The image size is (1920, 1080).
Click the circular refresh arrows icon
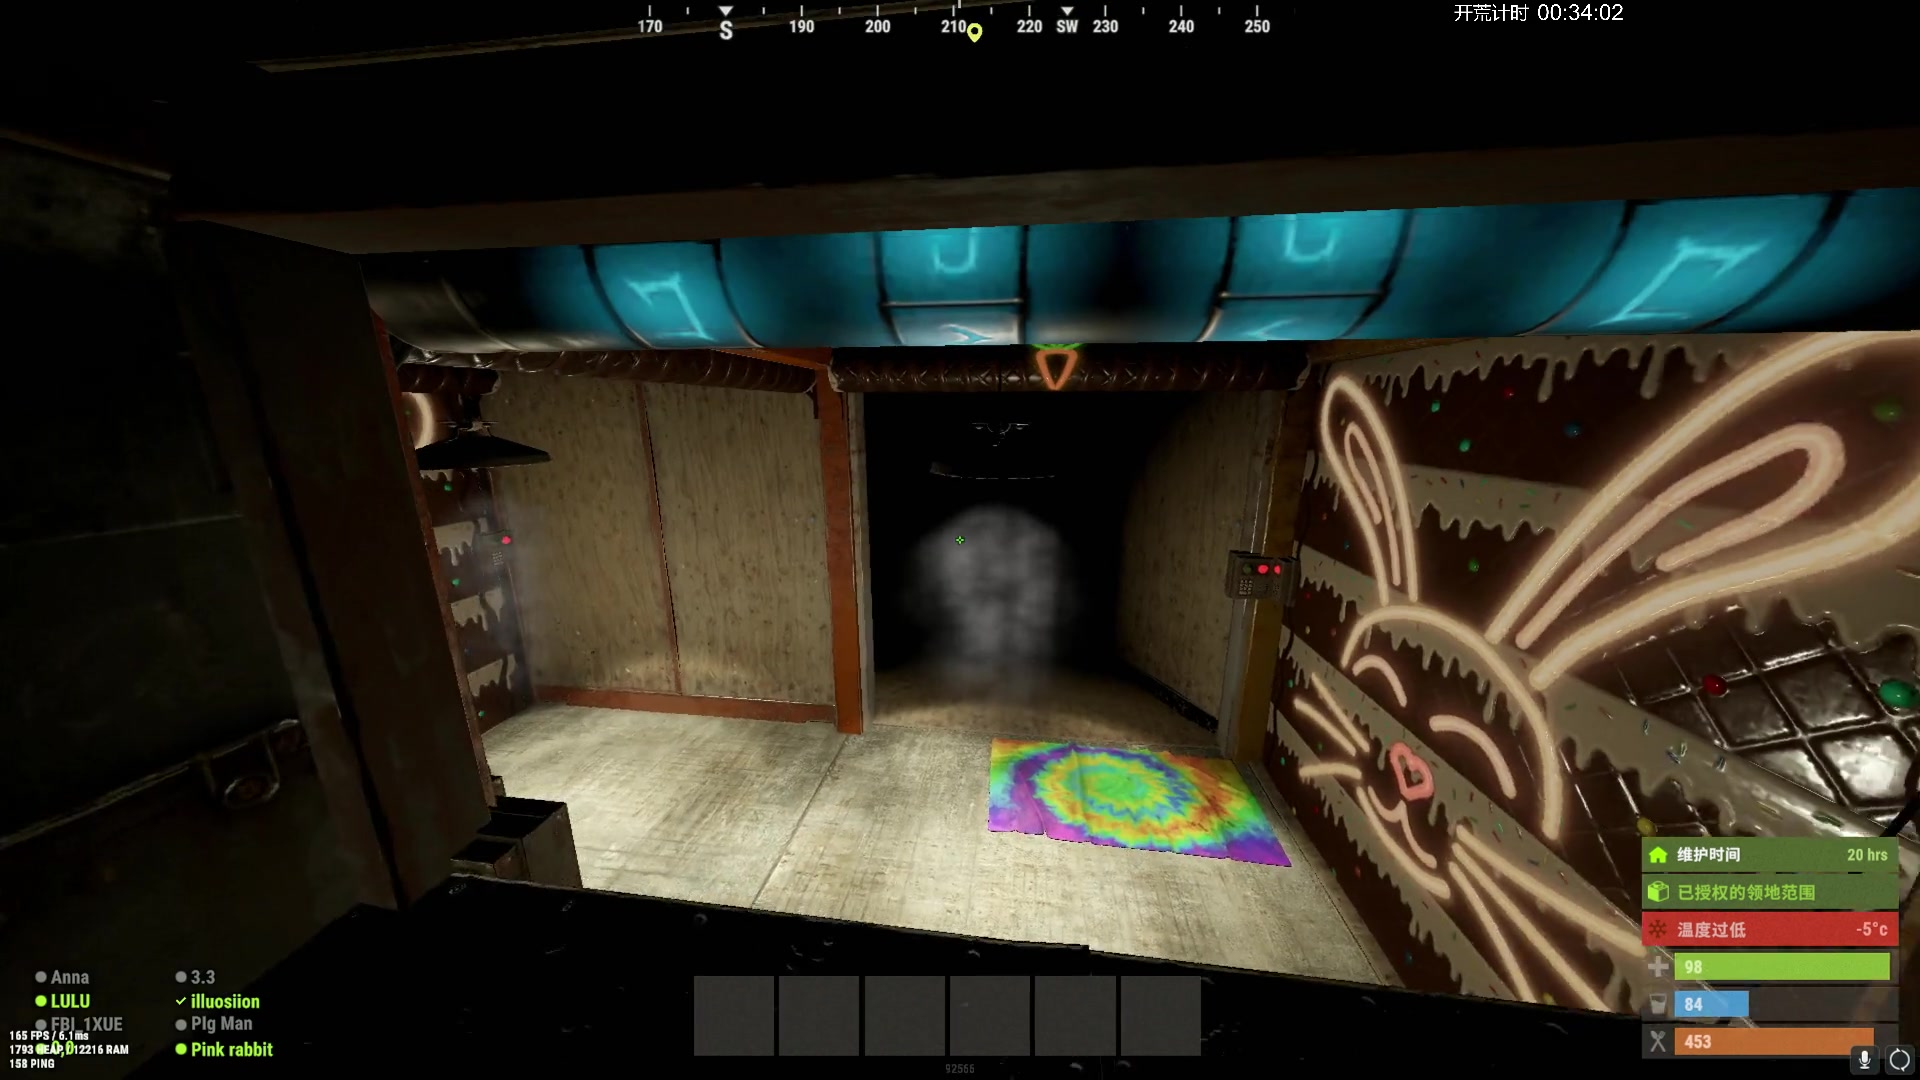1899,1060
